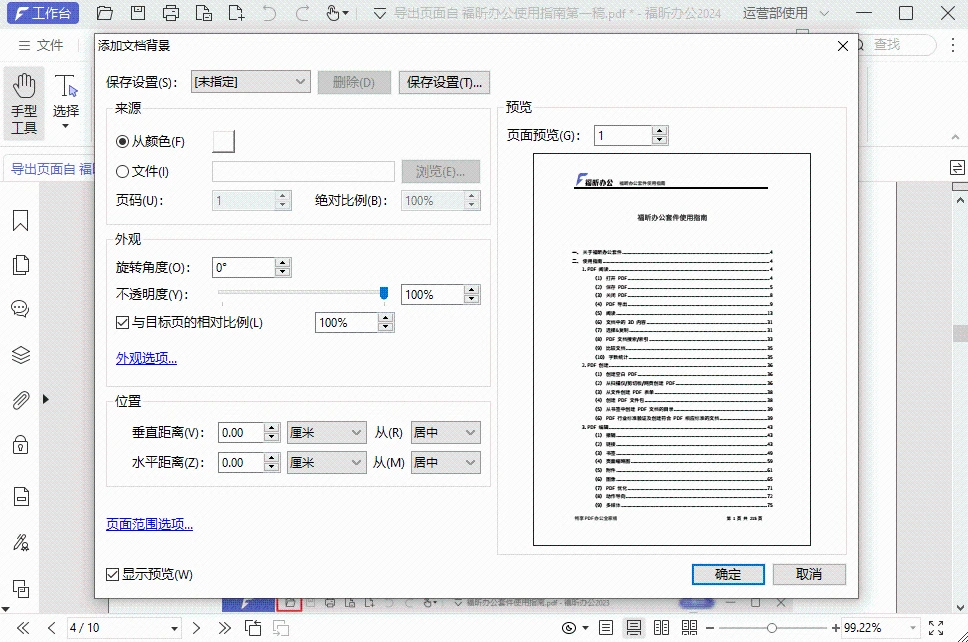Expand the 运营部使用 account dropdown

tap(824, 13)
